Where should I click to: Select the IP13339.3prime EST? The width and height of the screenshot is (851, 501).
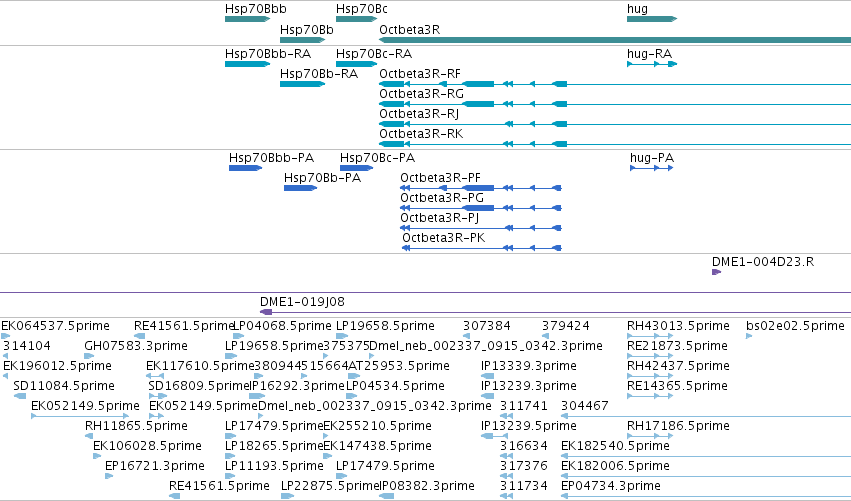pyautogui.click(x=487, y=376)
